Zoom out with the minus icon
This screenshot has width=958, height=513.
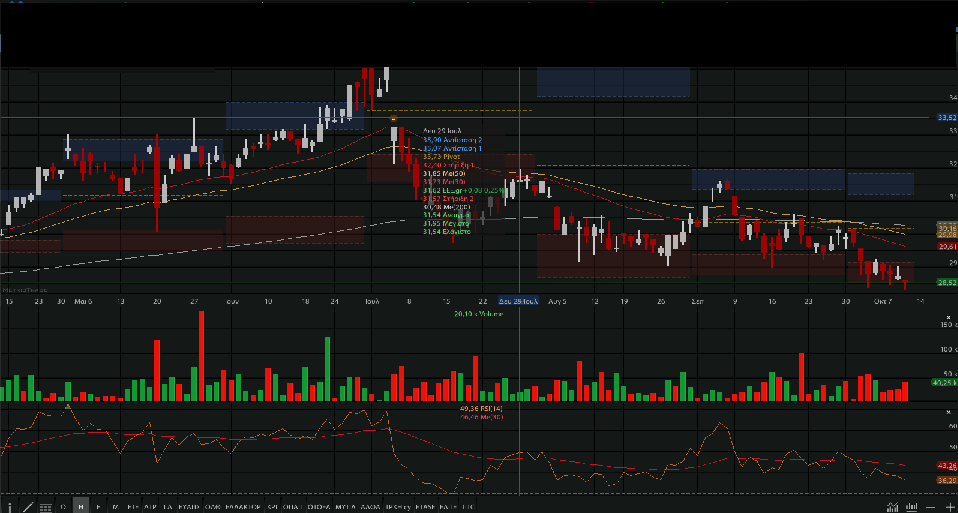[931, 506]
